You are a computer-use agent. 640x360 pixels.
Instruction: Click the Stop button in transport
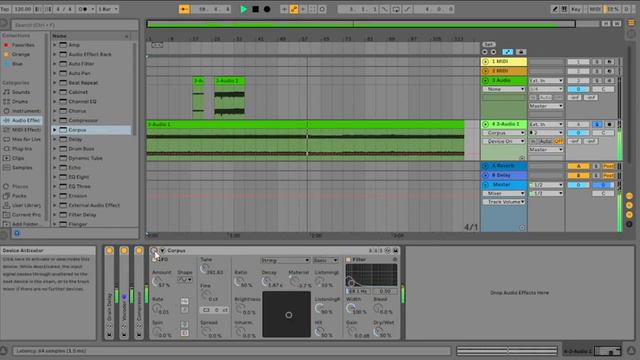tap(256, 9)
